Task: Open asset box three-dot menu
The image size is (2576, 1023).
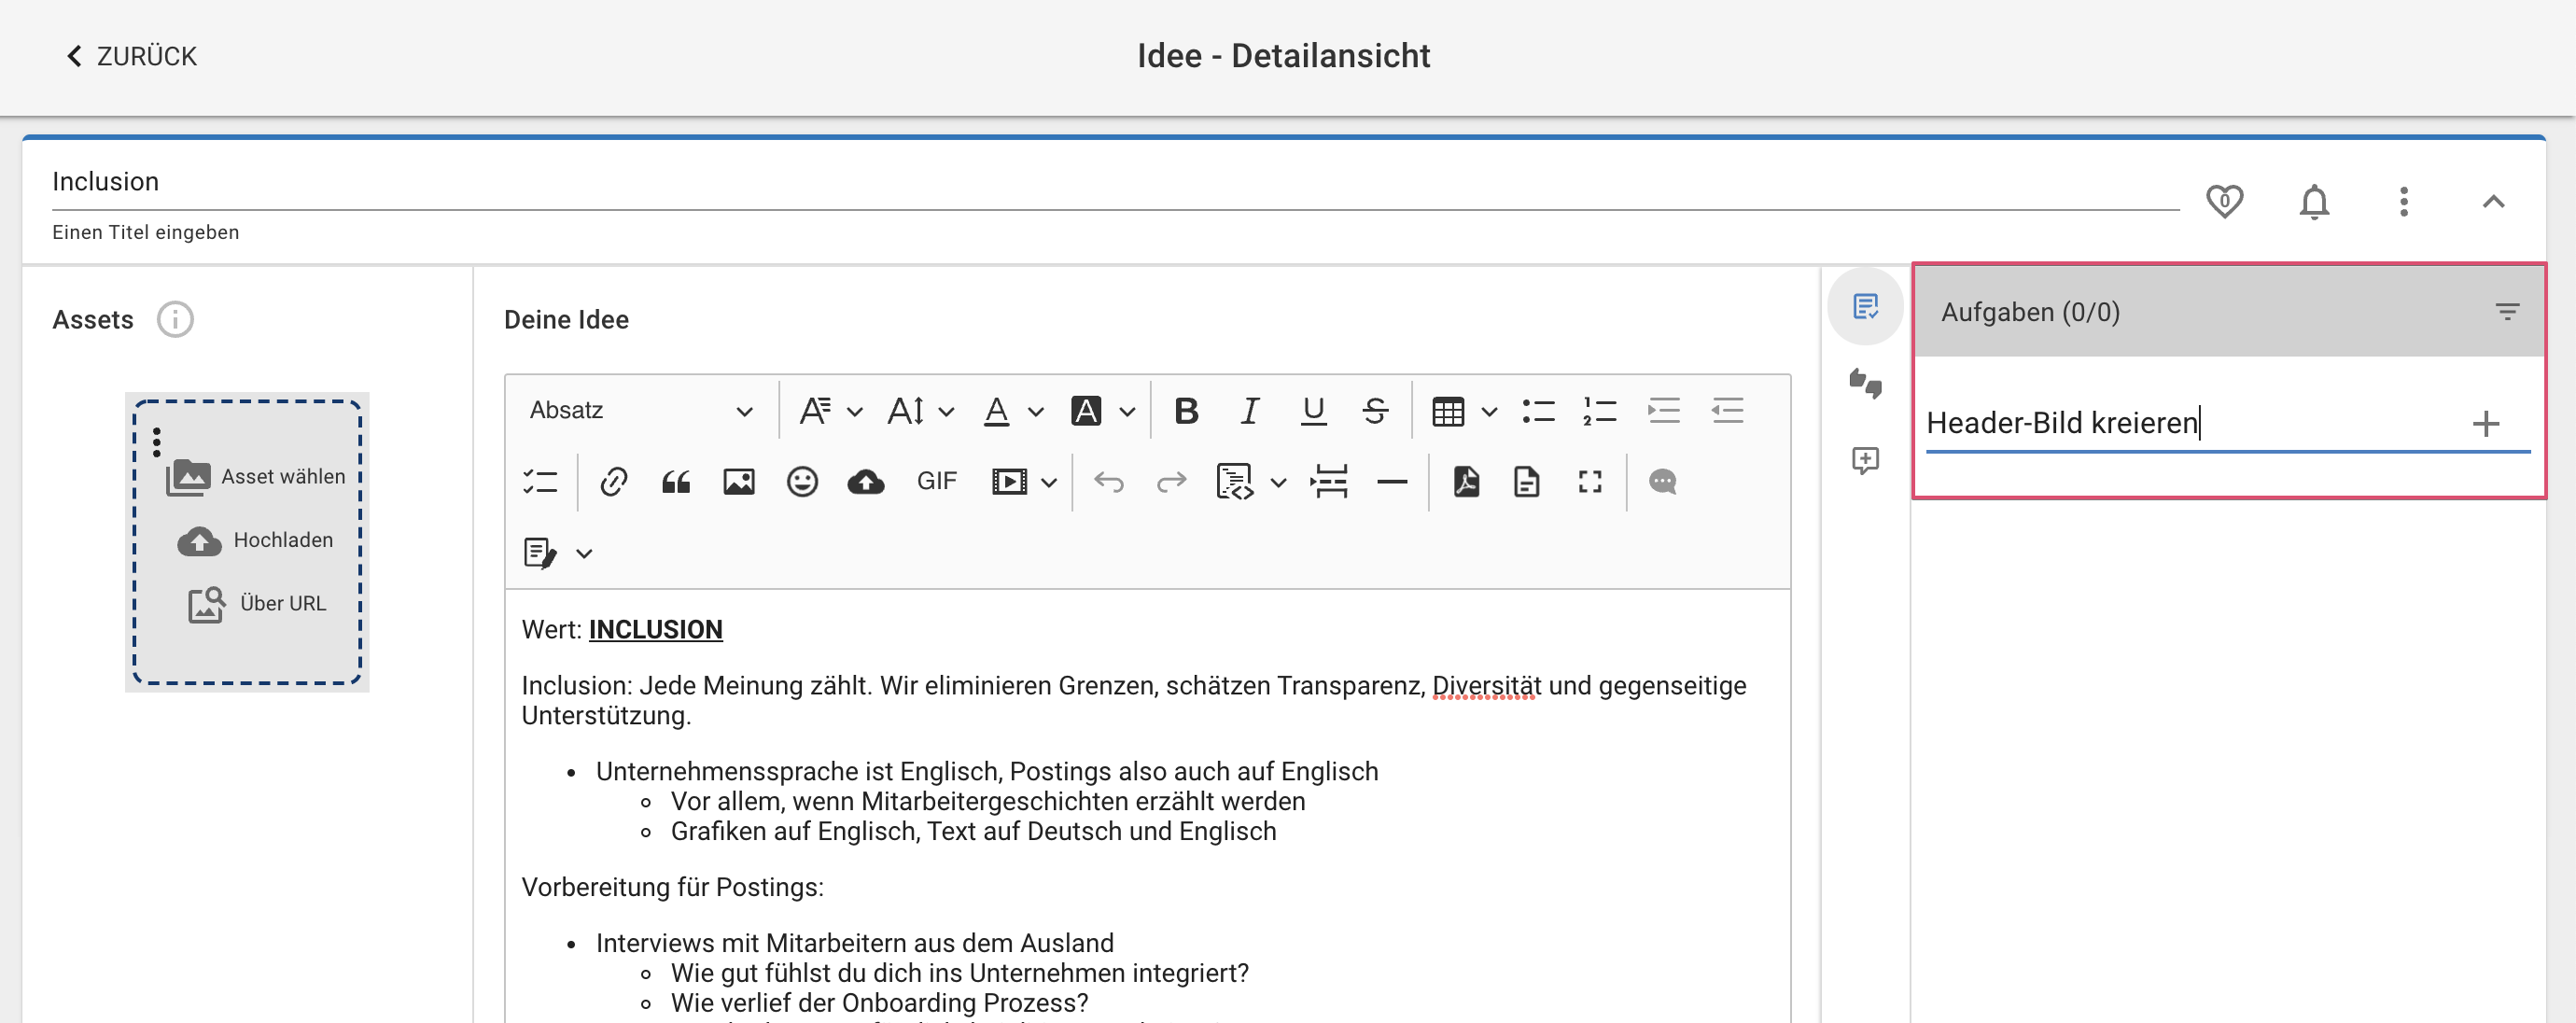Action: (157, 441)
